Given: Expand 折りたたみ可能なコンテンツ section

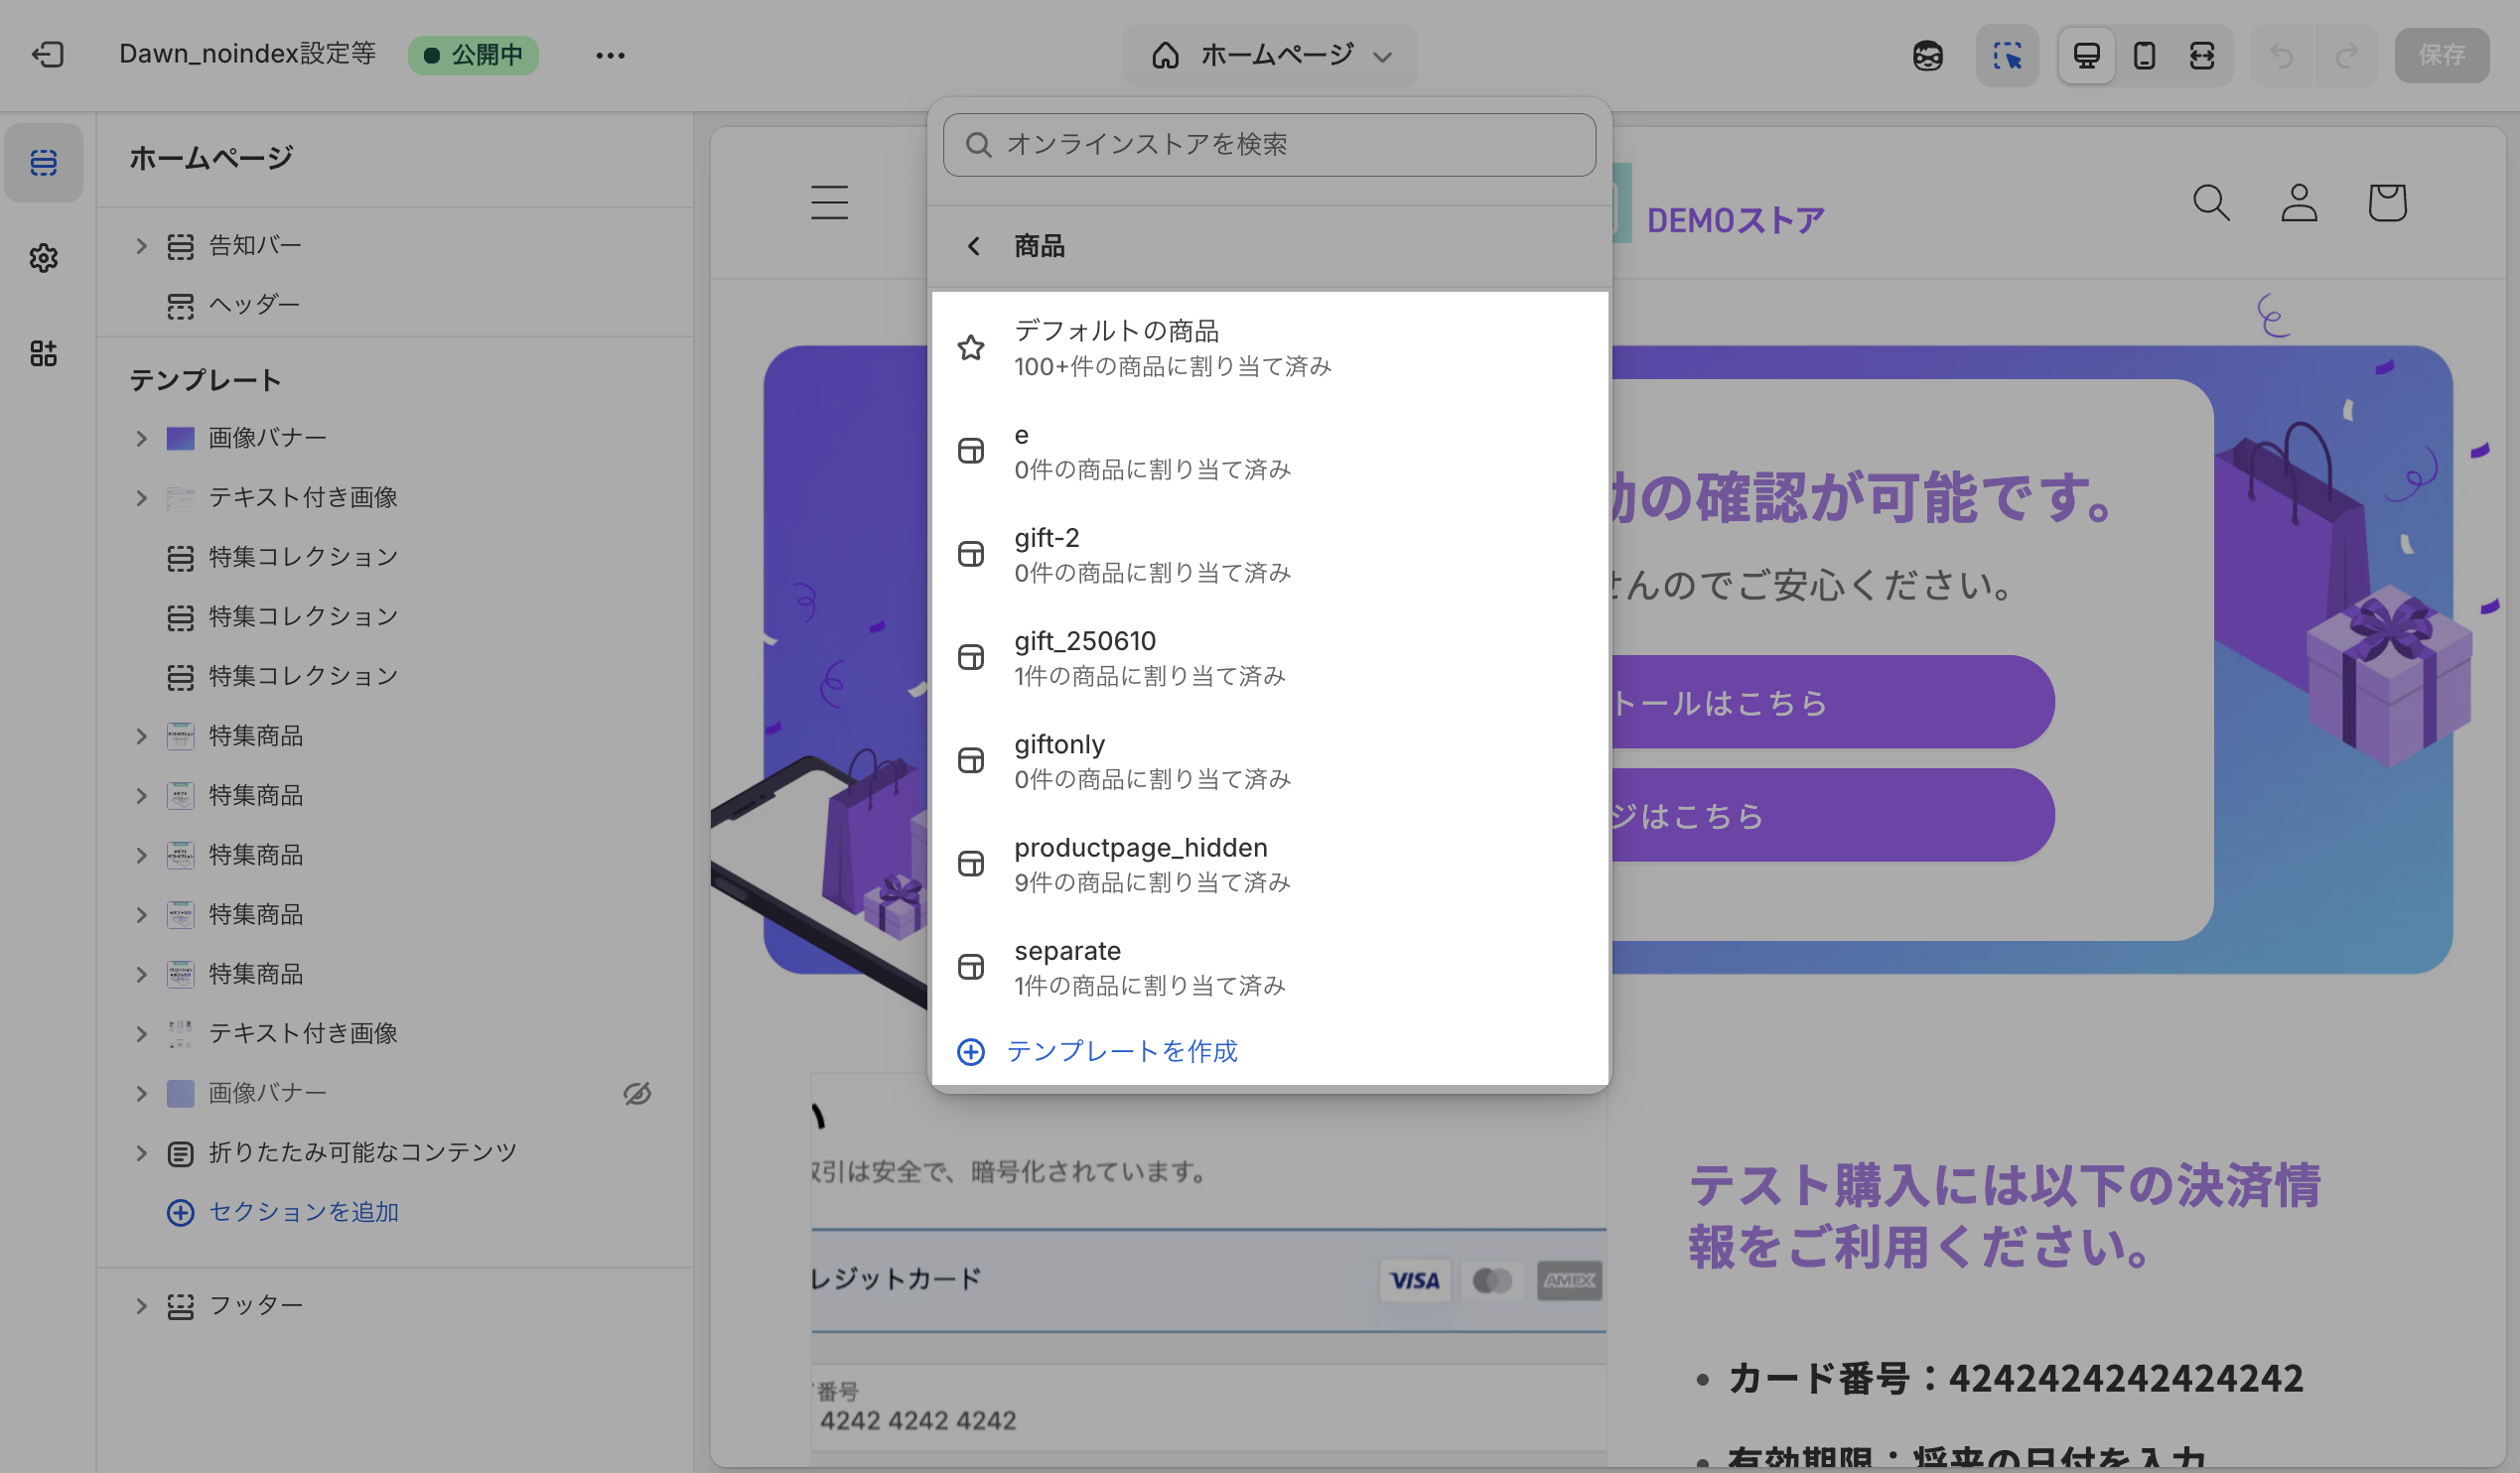Looking at the screenshot, I should tap(141, 1153).
